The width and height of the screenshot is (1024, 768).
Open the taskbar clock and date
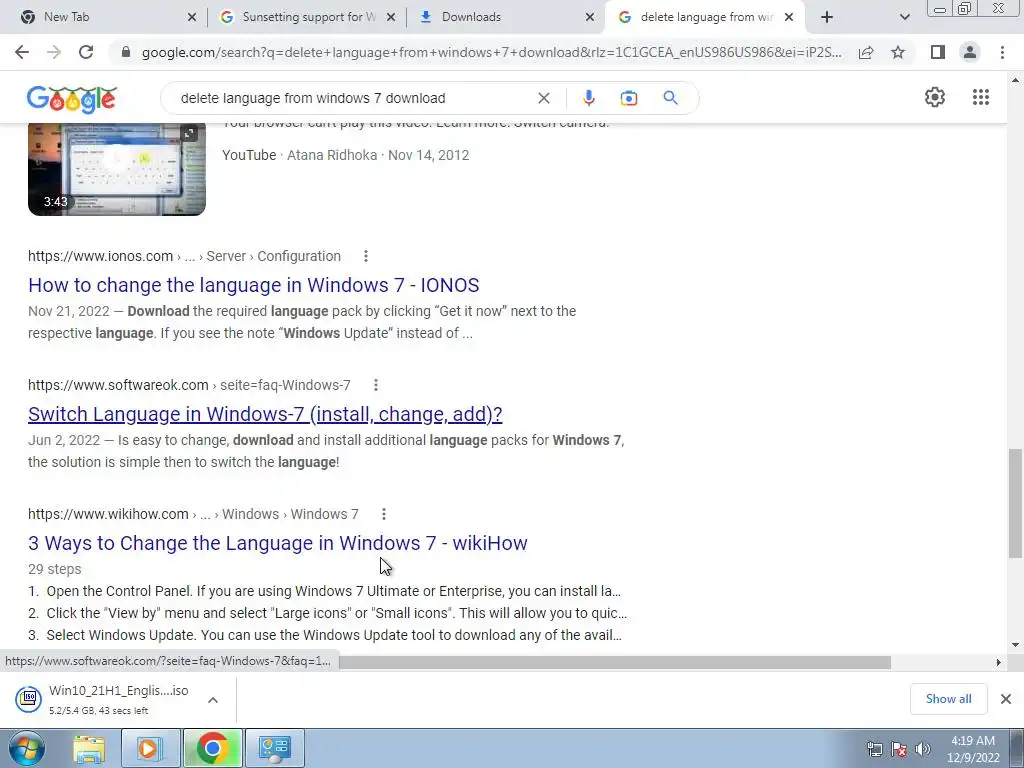pyautogui.click(x=973, y=749)
